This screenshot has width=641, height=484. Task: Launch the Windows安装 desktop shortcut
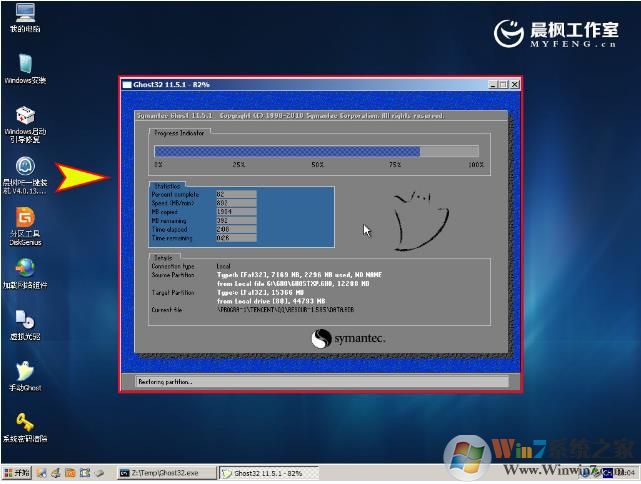(25, 63)
